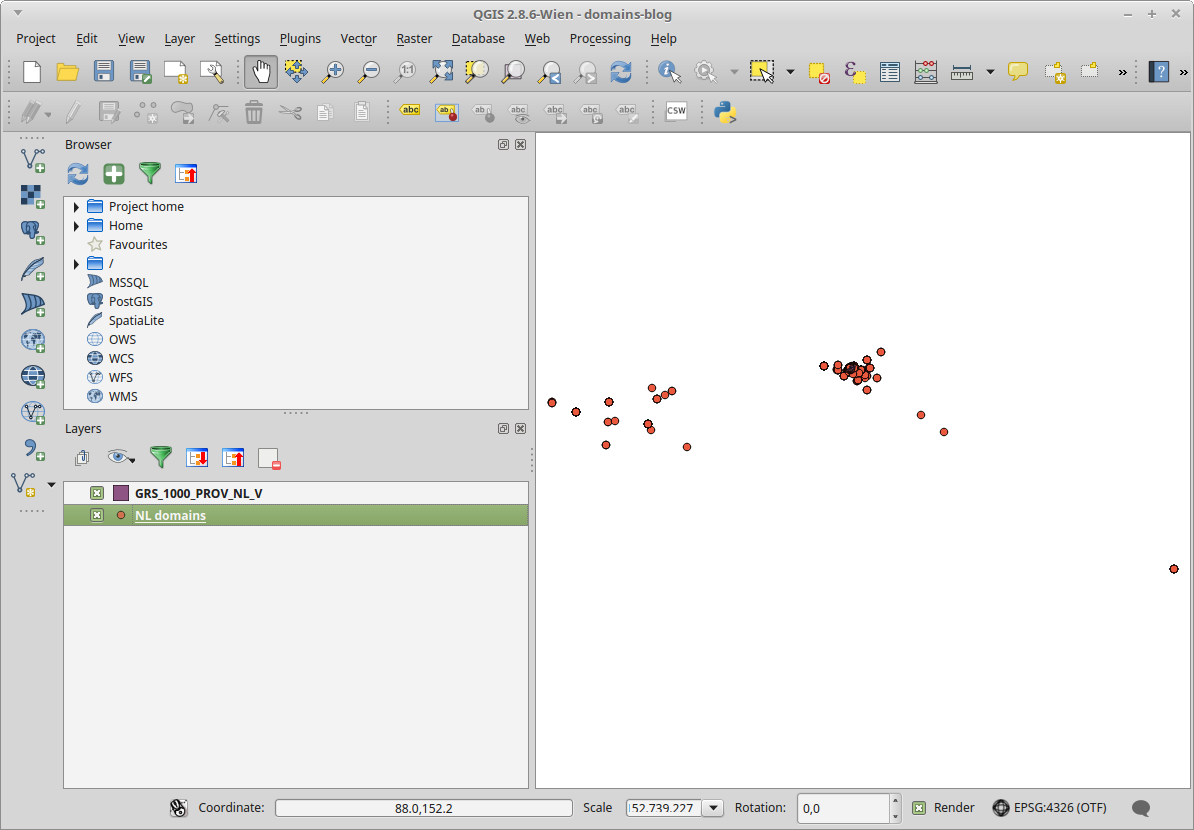The width and height of the screenshot is (1194, 830).
Task: Open the Scale dropdown list
Action: click(713, 808)
